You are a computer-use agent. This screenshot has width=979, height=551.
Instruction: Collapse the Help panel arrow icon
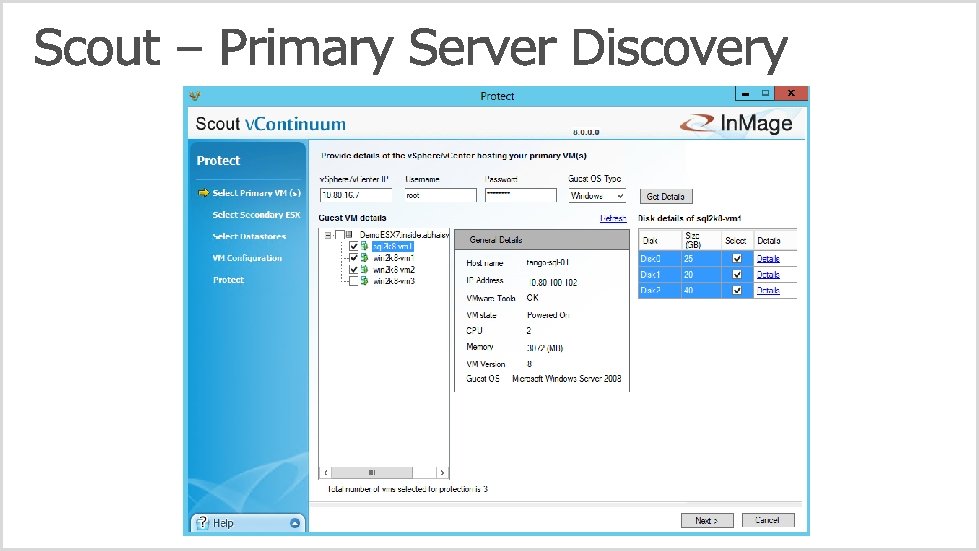(295, 523)
